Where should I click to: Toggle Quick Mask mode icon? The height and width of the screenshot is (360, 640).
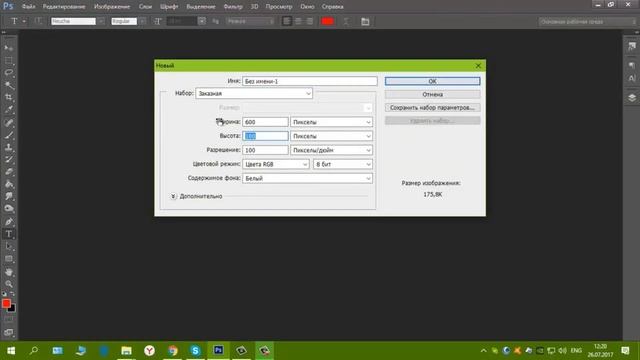click(9, 320)
